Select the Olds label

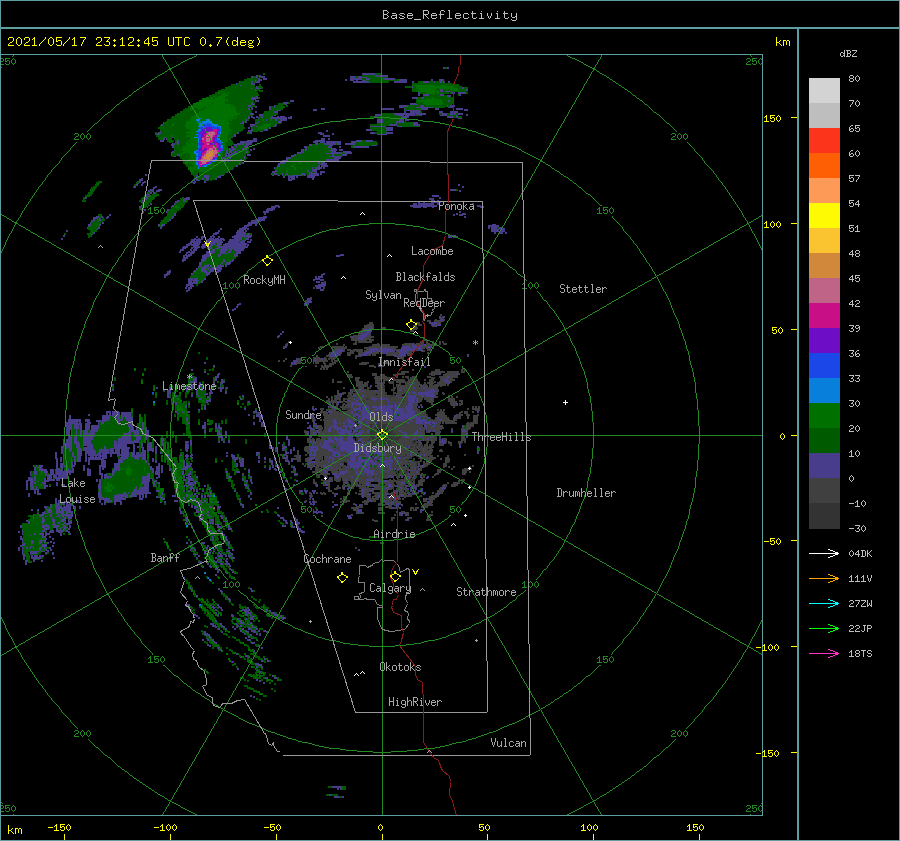381,417
